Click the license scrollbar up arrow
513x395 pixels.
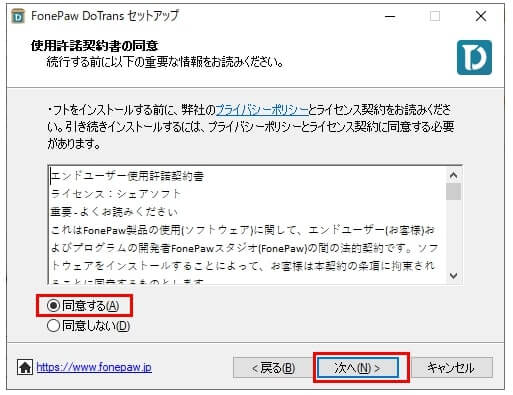453,175
